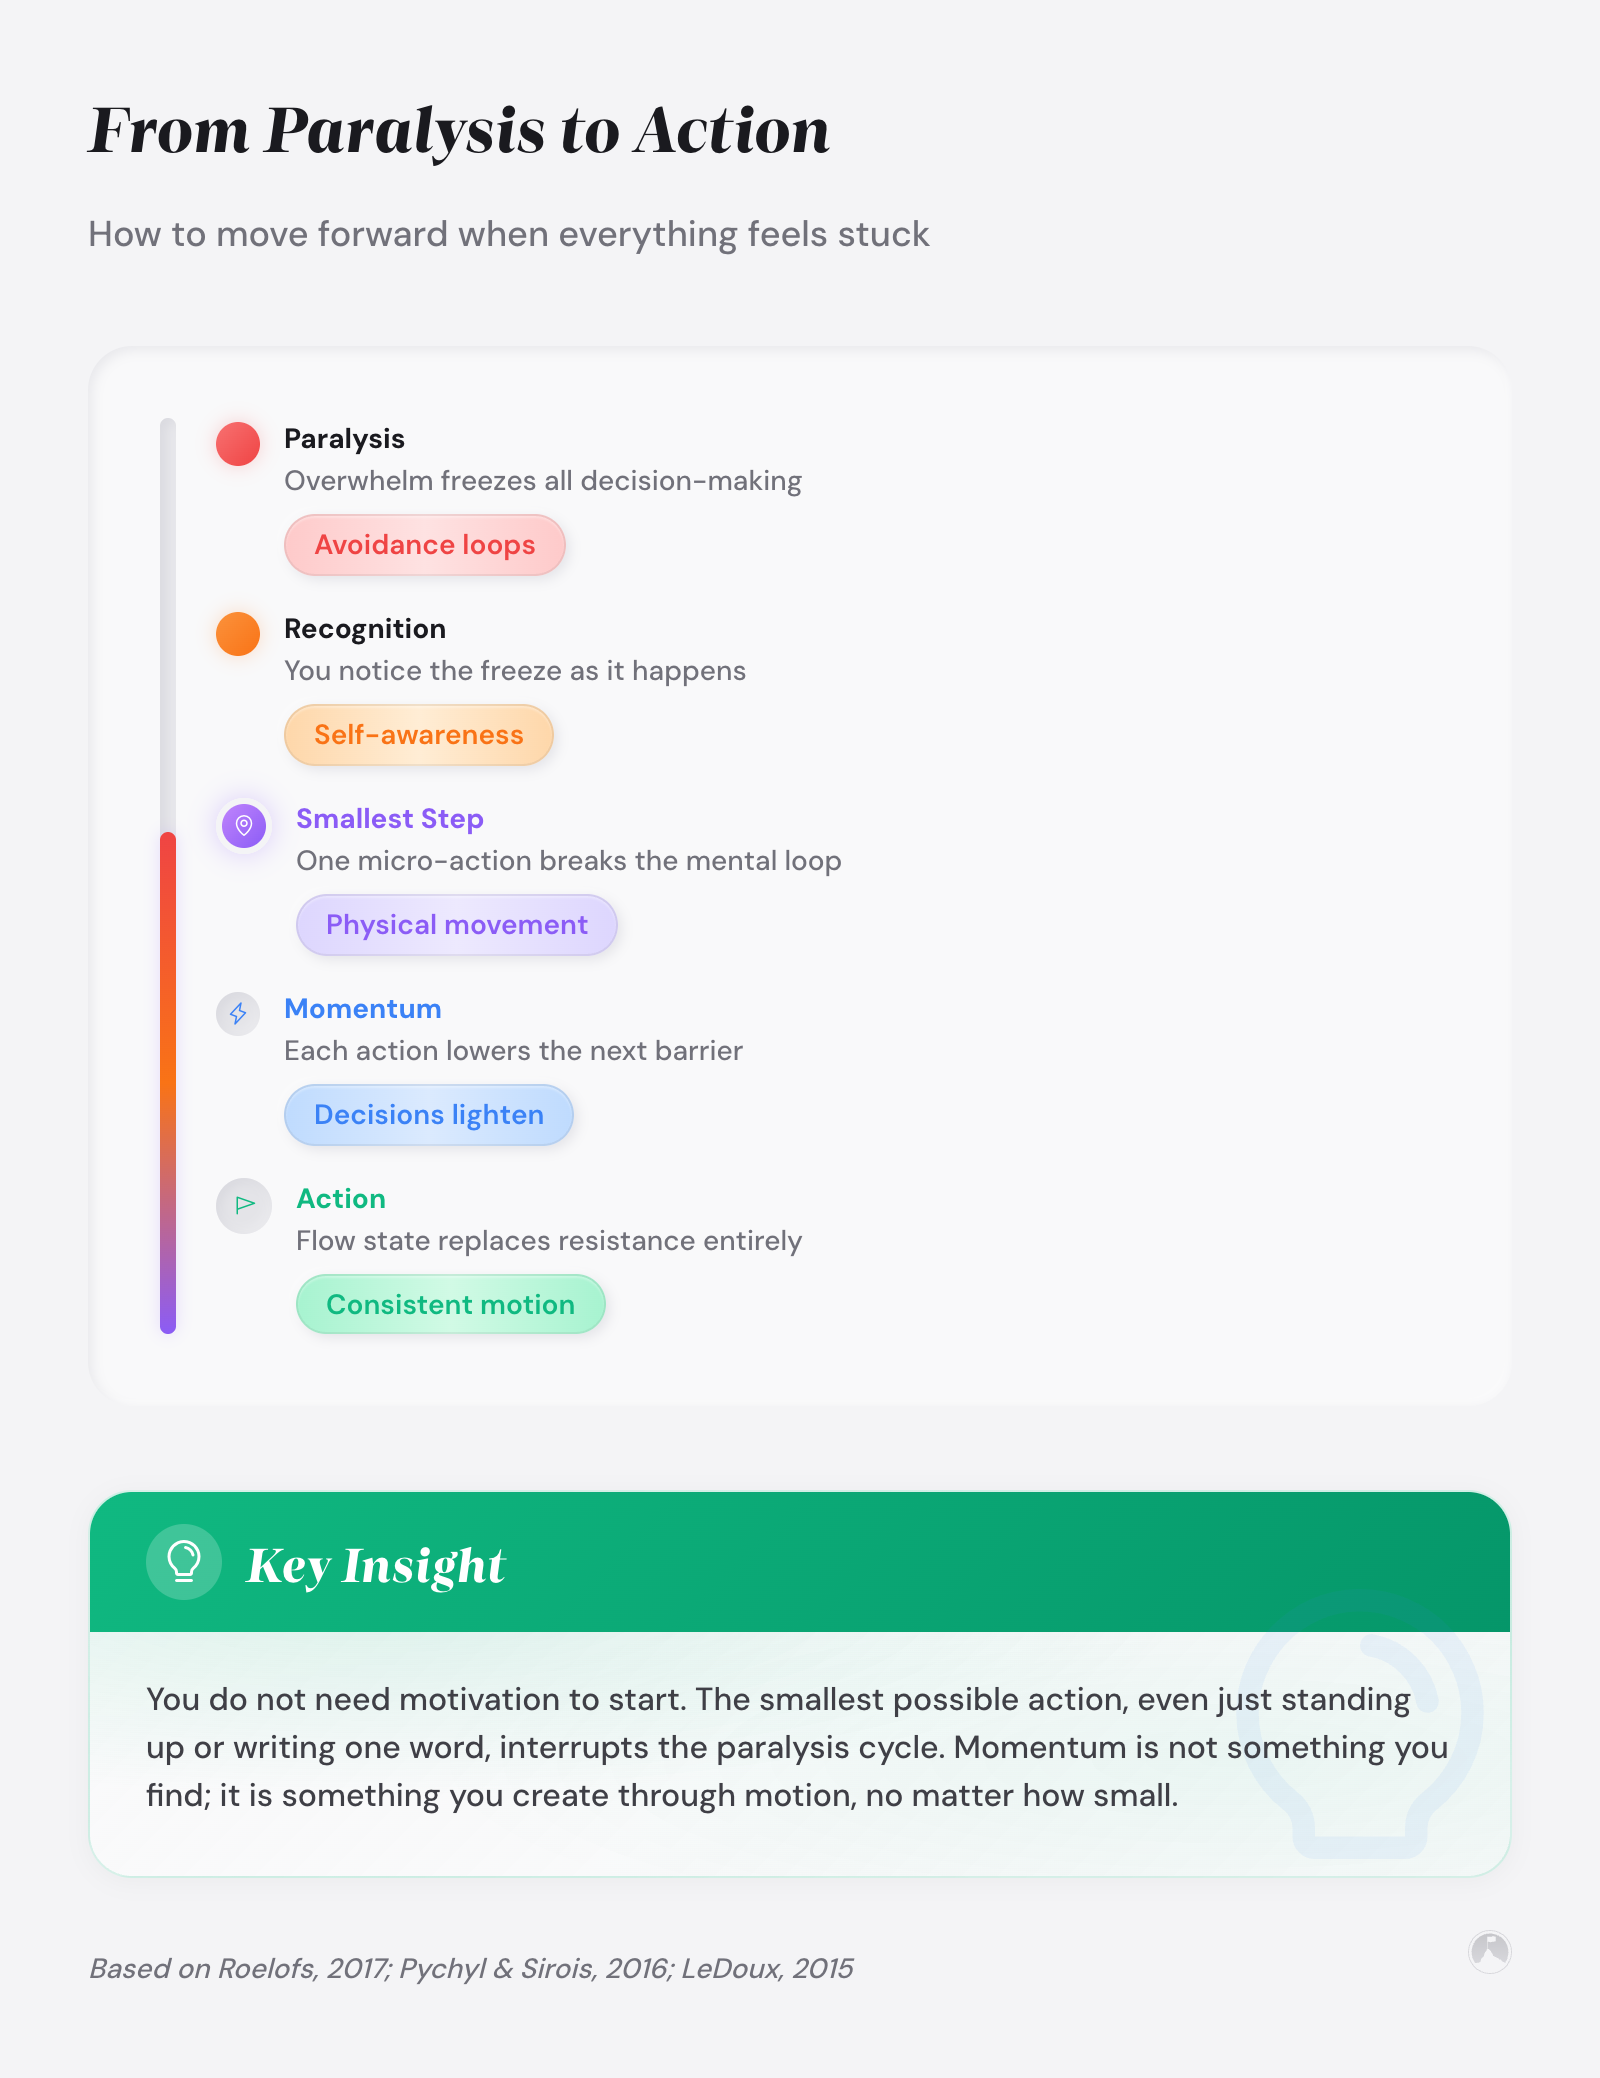Screen dimensions: 1600x2078
Task: Click the Smallest Step heading
Action: [x=390, y=819]
